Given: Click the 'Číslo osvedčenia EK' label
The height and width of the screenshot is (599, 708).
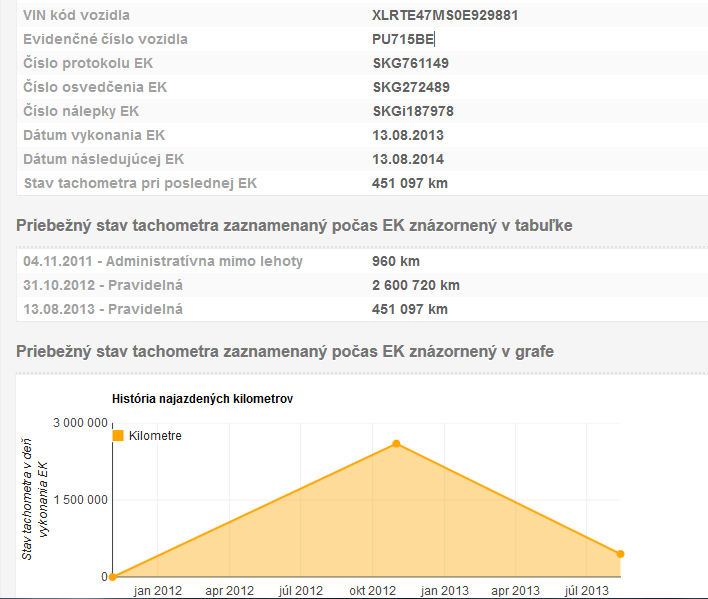Looking at the screenshot, I should [95, 87].
